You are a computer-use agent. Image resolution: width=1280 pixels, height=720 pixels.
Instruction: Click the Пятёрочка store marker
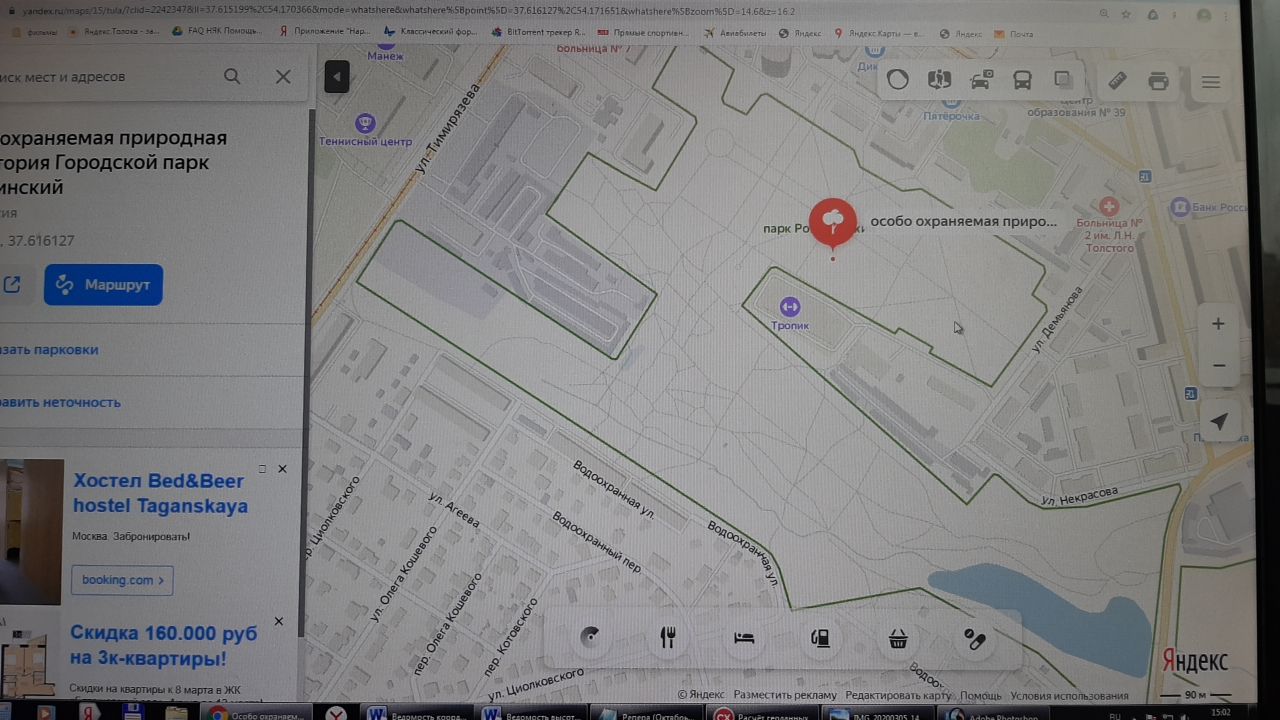950,102
